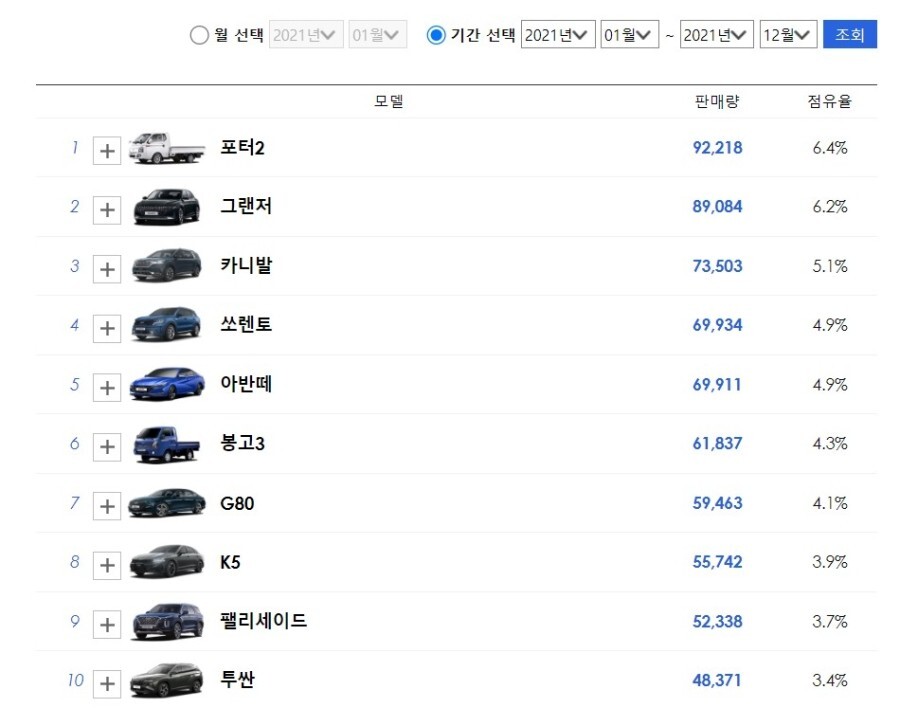Expand the 투싼 row plus icon
The width and height of the screenshot is (900, 708).
coord(107,684)
